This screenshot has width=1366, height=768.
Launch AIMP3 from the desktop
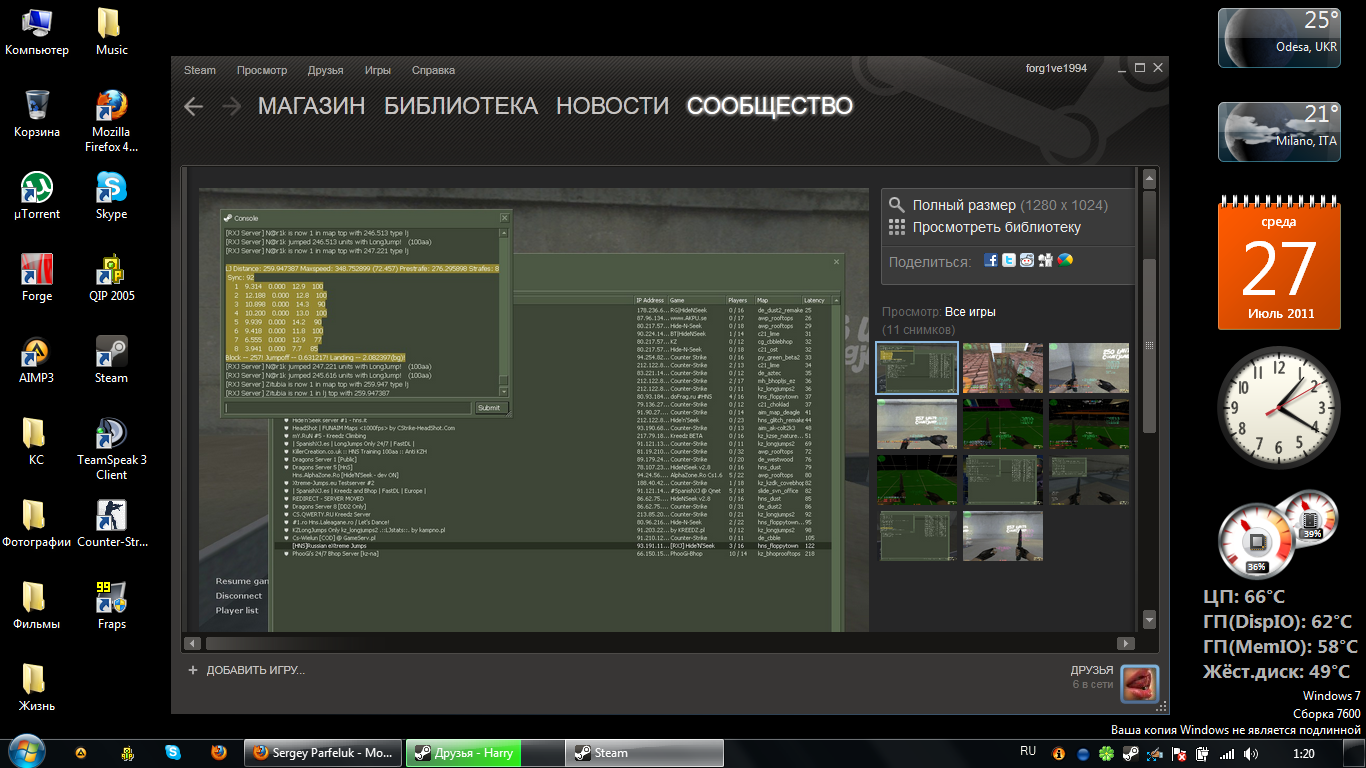click(x=37, y=359)
